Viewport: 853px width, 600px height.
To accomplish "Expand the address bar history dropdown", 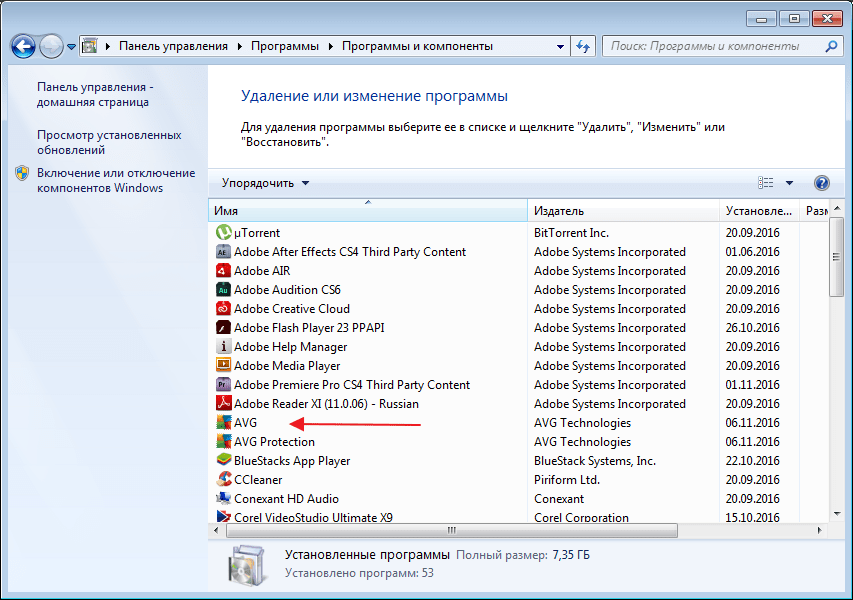I will (560, 47).
